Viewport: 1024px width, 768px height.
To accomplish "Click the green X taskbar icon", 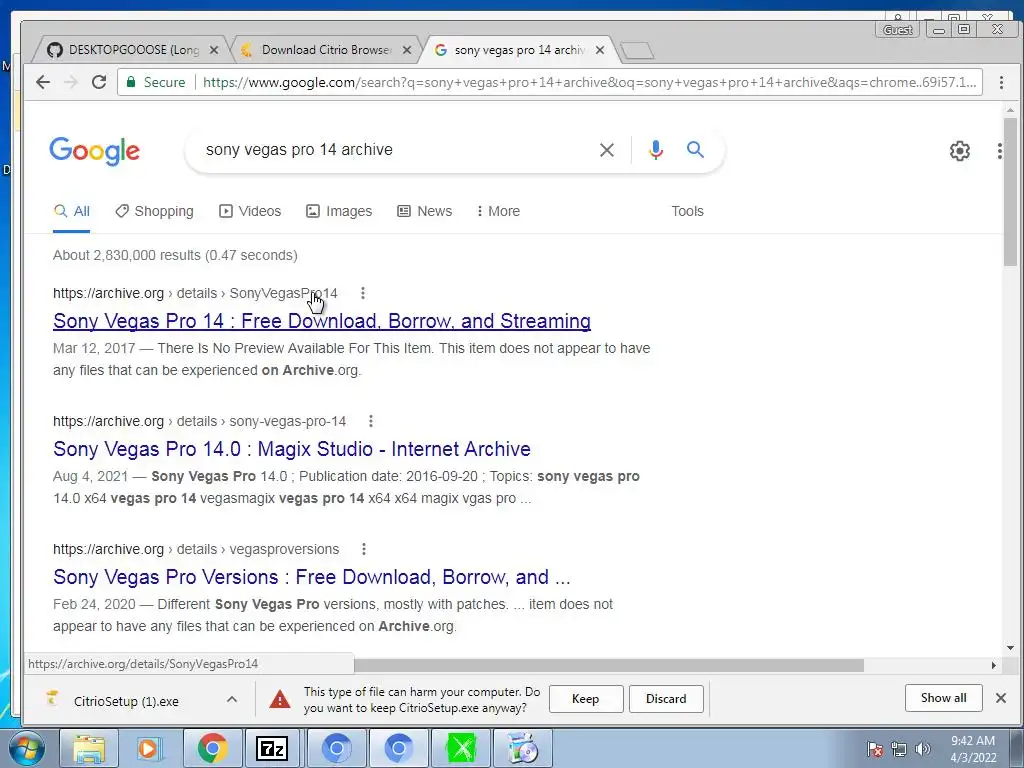I will click(461, 749).
